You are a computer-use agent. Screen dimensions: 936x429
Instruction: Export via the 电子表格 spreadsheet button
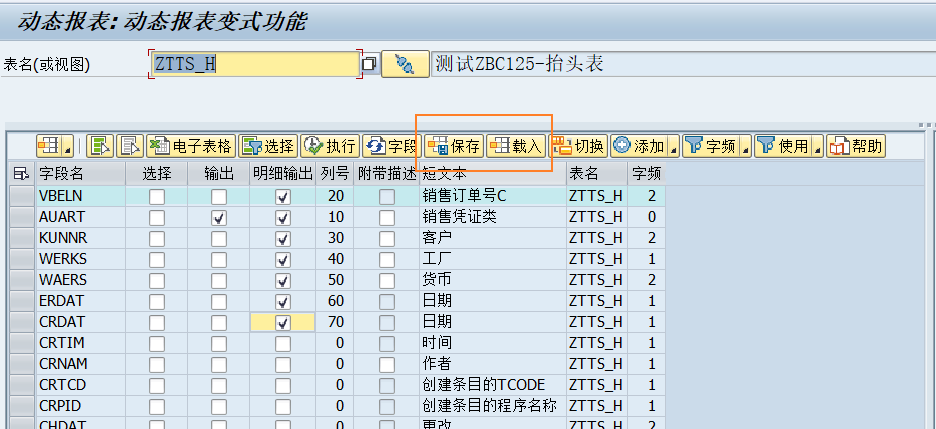(190, 146)
